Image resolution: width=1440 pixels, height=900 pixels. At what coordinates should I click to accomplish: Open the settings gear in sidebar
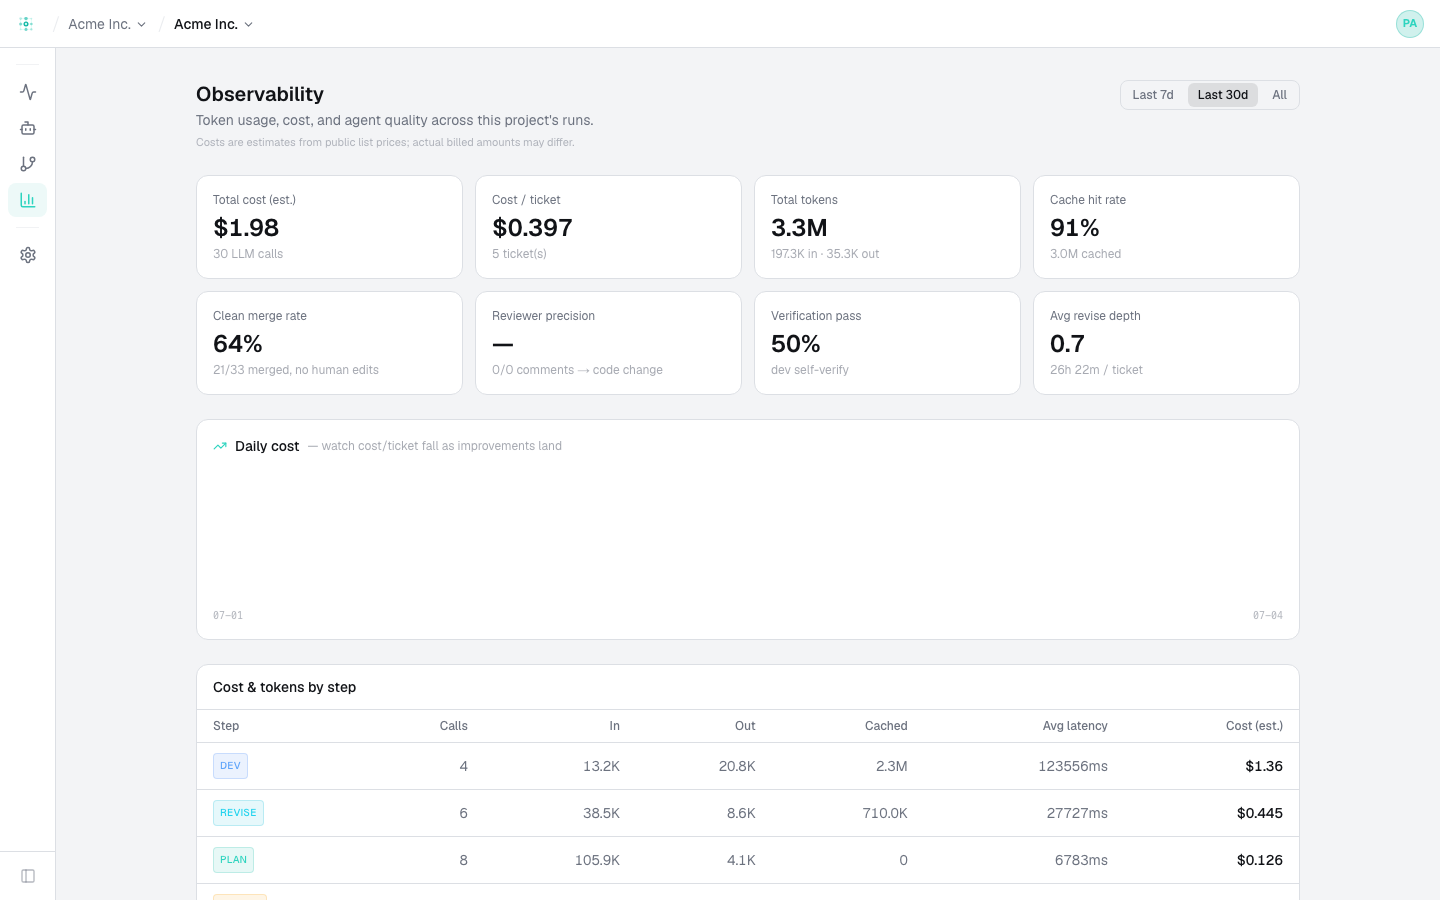pyautogui.click(x=28, y=255)
